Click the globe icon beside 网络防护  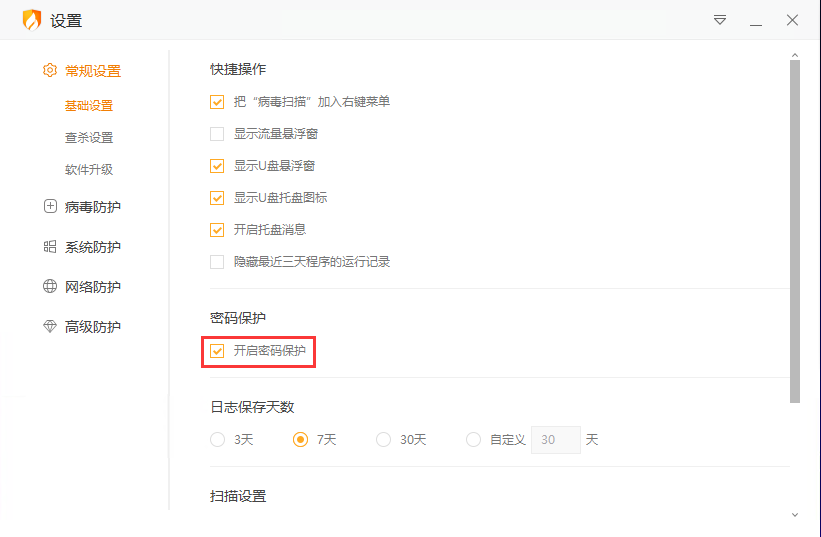pyautogui.click(x=50, y=287)
